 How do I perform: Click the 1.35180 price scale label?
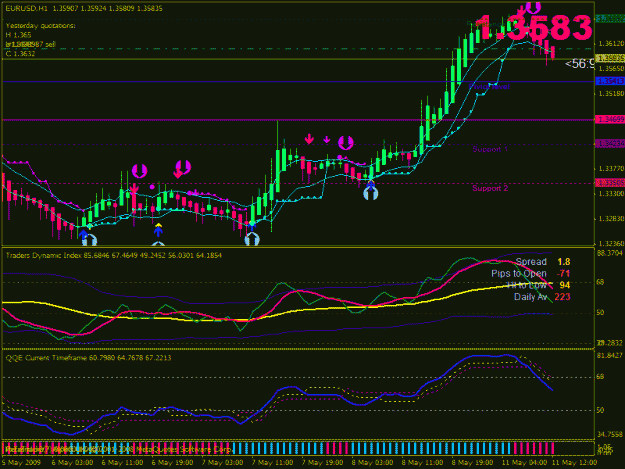click(x=611, y=94)
